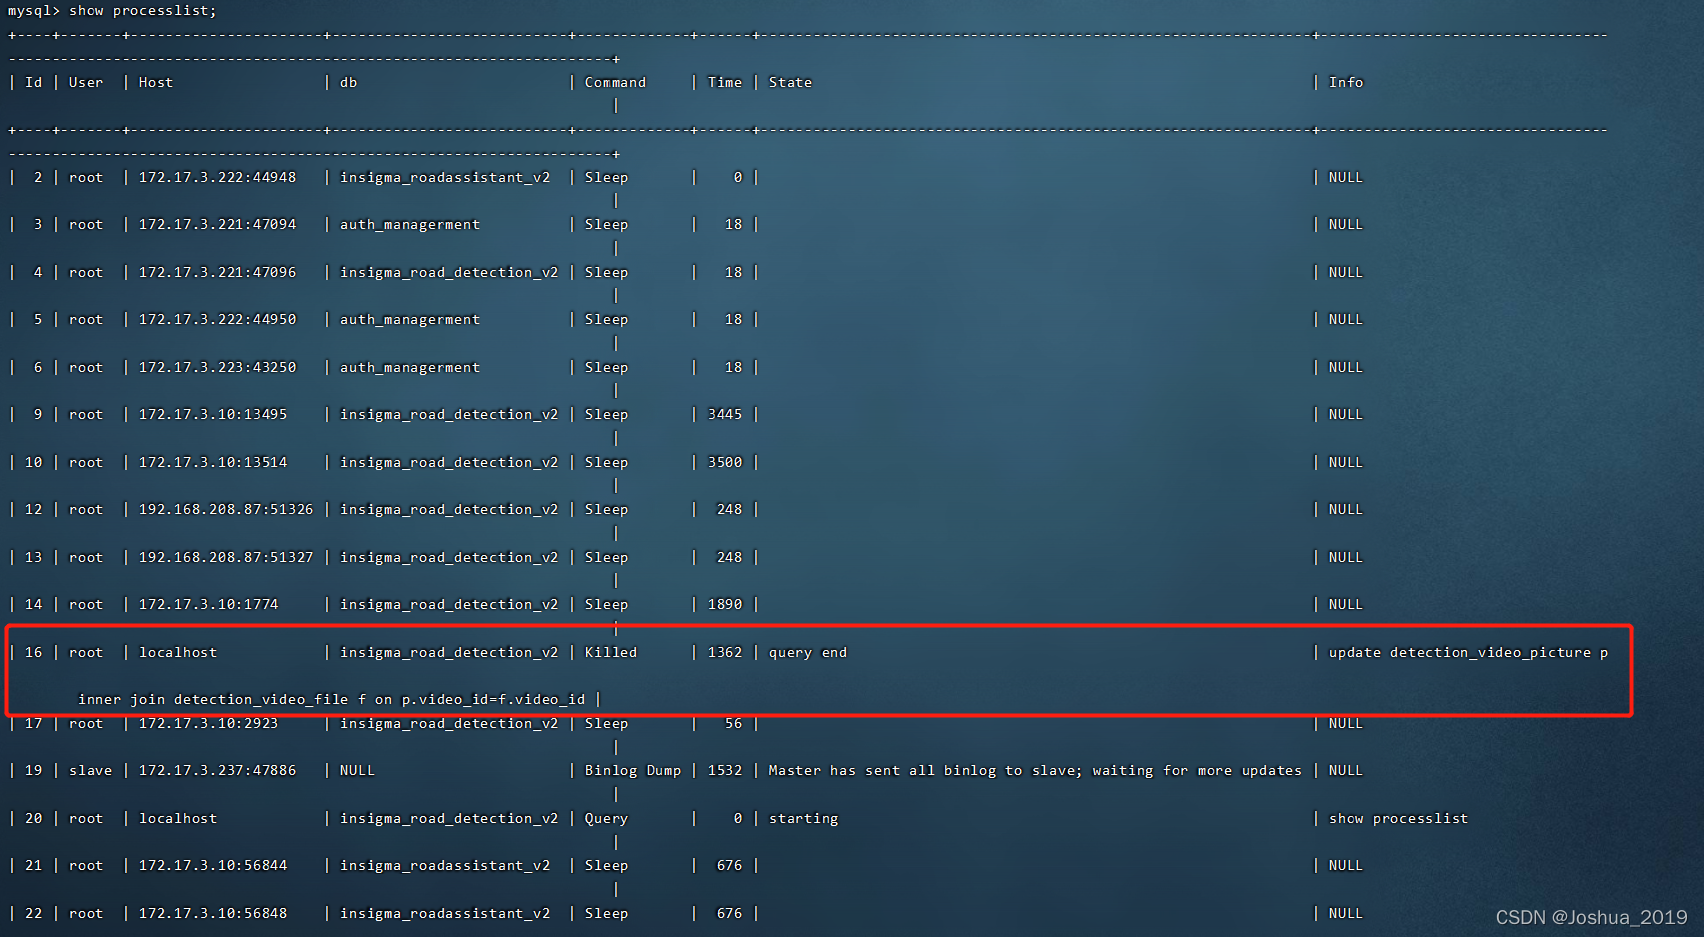This screenshot has width=1704, height=937.
Task: Select host 172.17.3.237:47886
Action: pyautogui.click(x=217, y=771)
